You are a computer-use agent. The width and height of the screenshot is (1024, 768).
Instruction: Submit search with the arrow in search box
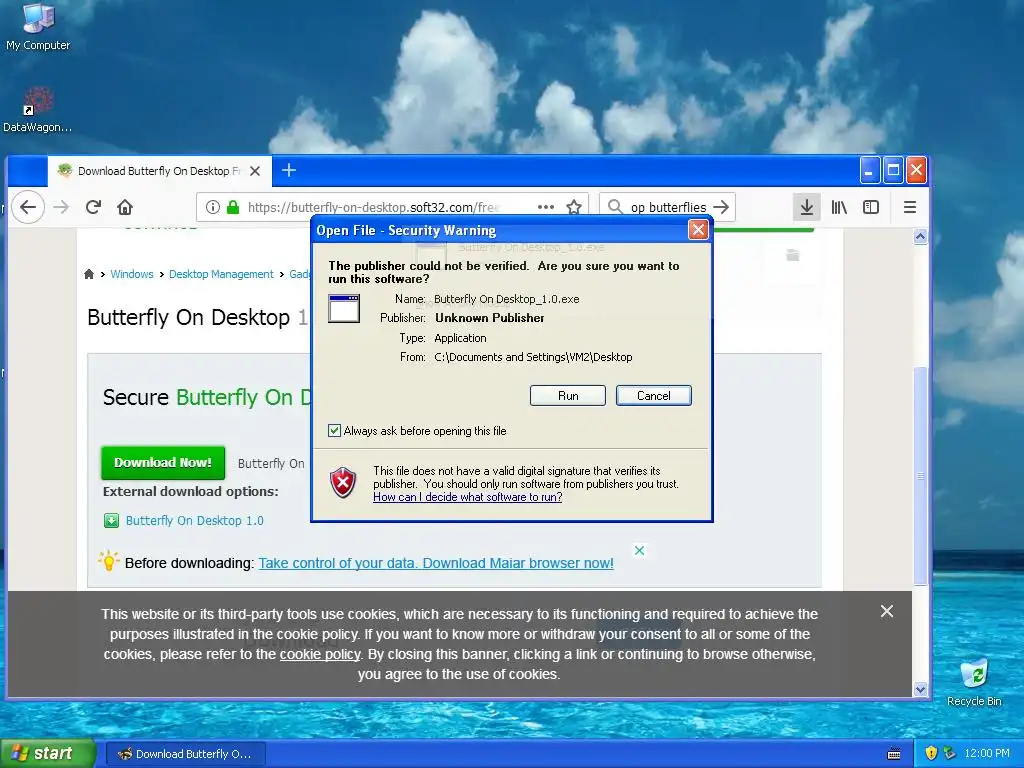coord(721,207)
